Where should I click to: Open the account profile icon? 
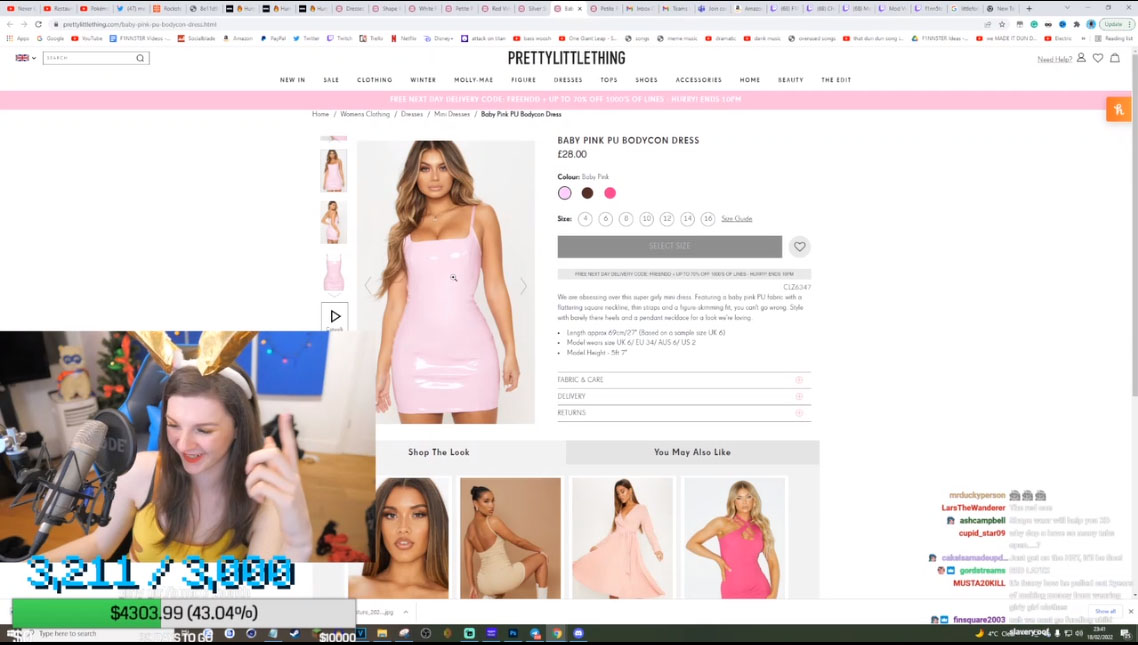tap(1081, 58)
